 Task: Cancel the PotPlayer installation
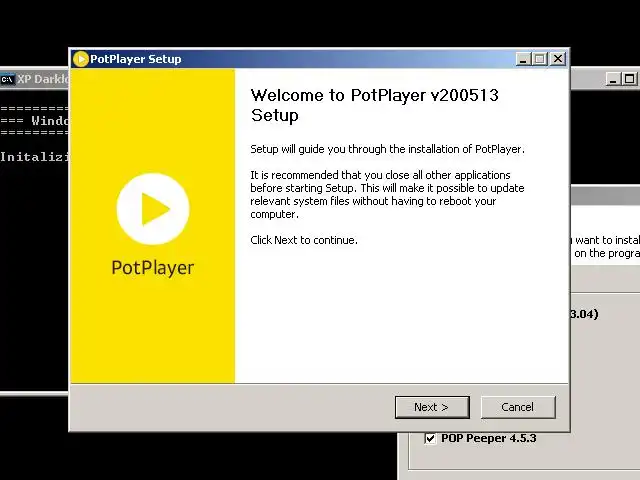(518, 407)
